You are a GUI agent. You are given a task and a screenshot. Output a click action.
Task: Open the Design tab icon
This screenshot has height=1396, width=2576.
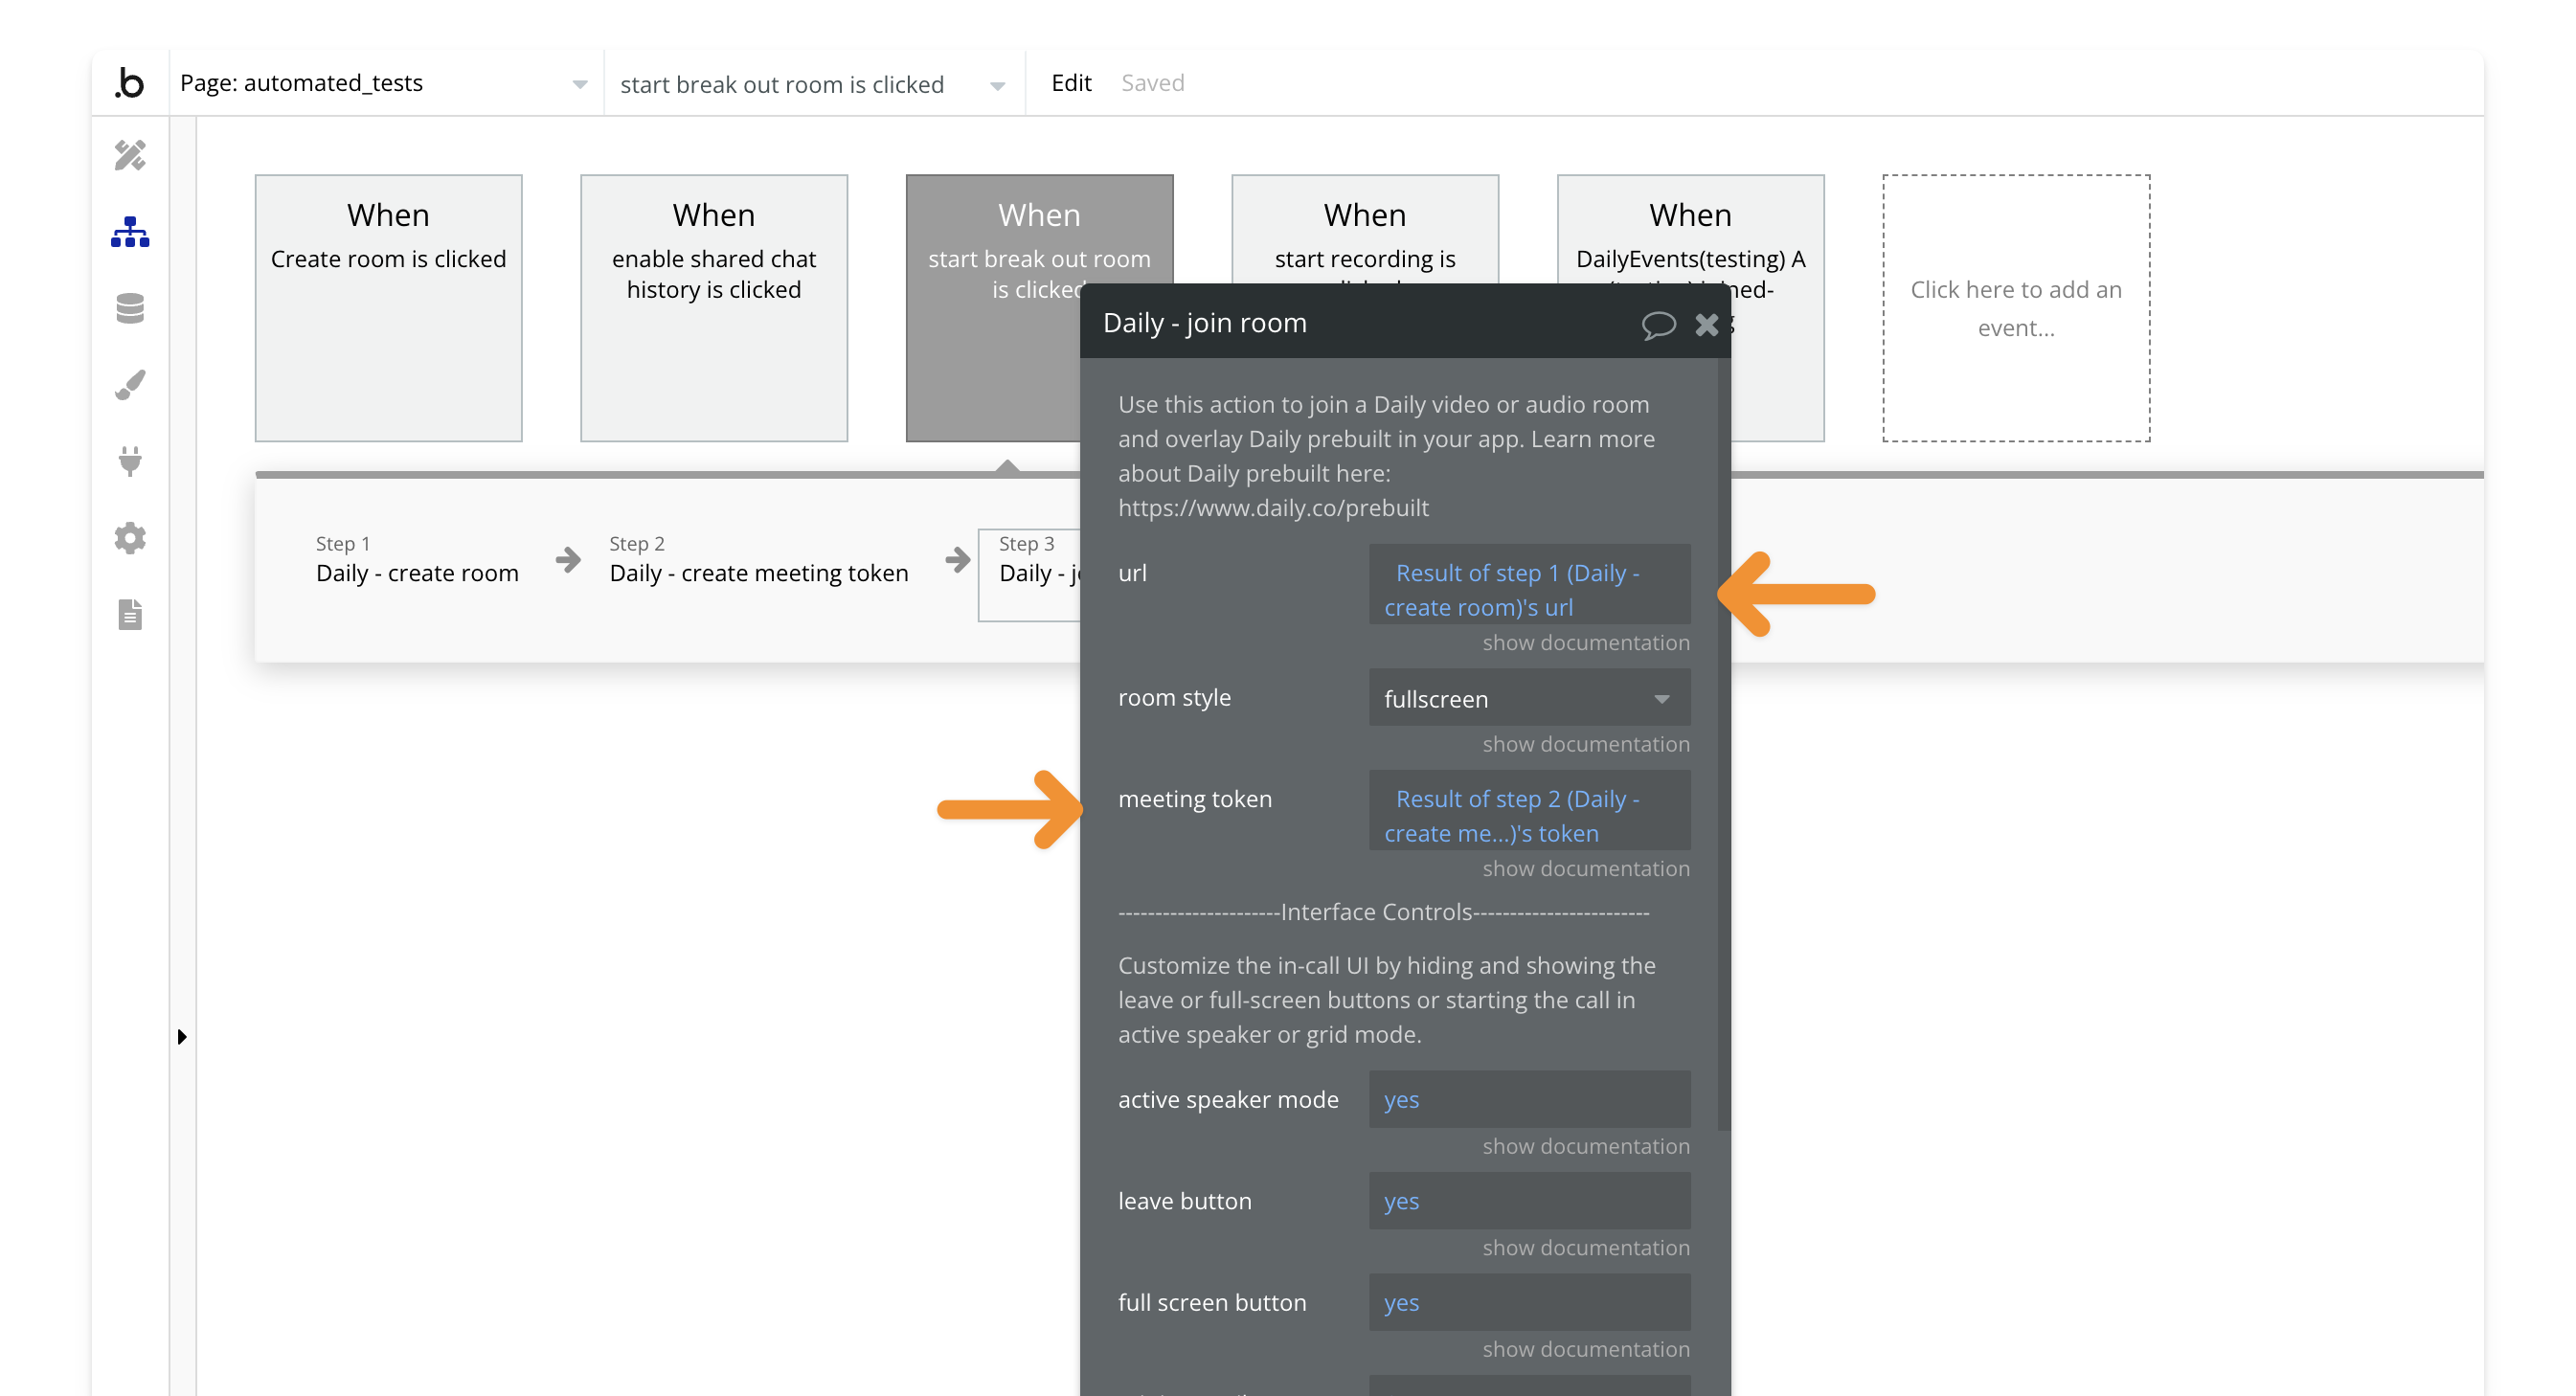click(130, 155)
